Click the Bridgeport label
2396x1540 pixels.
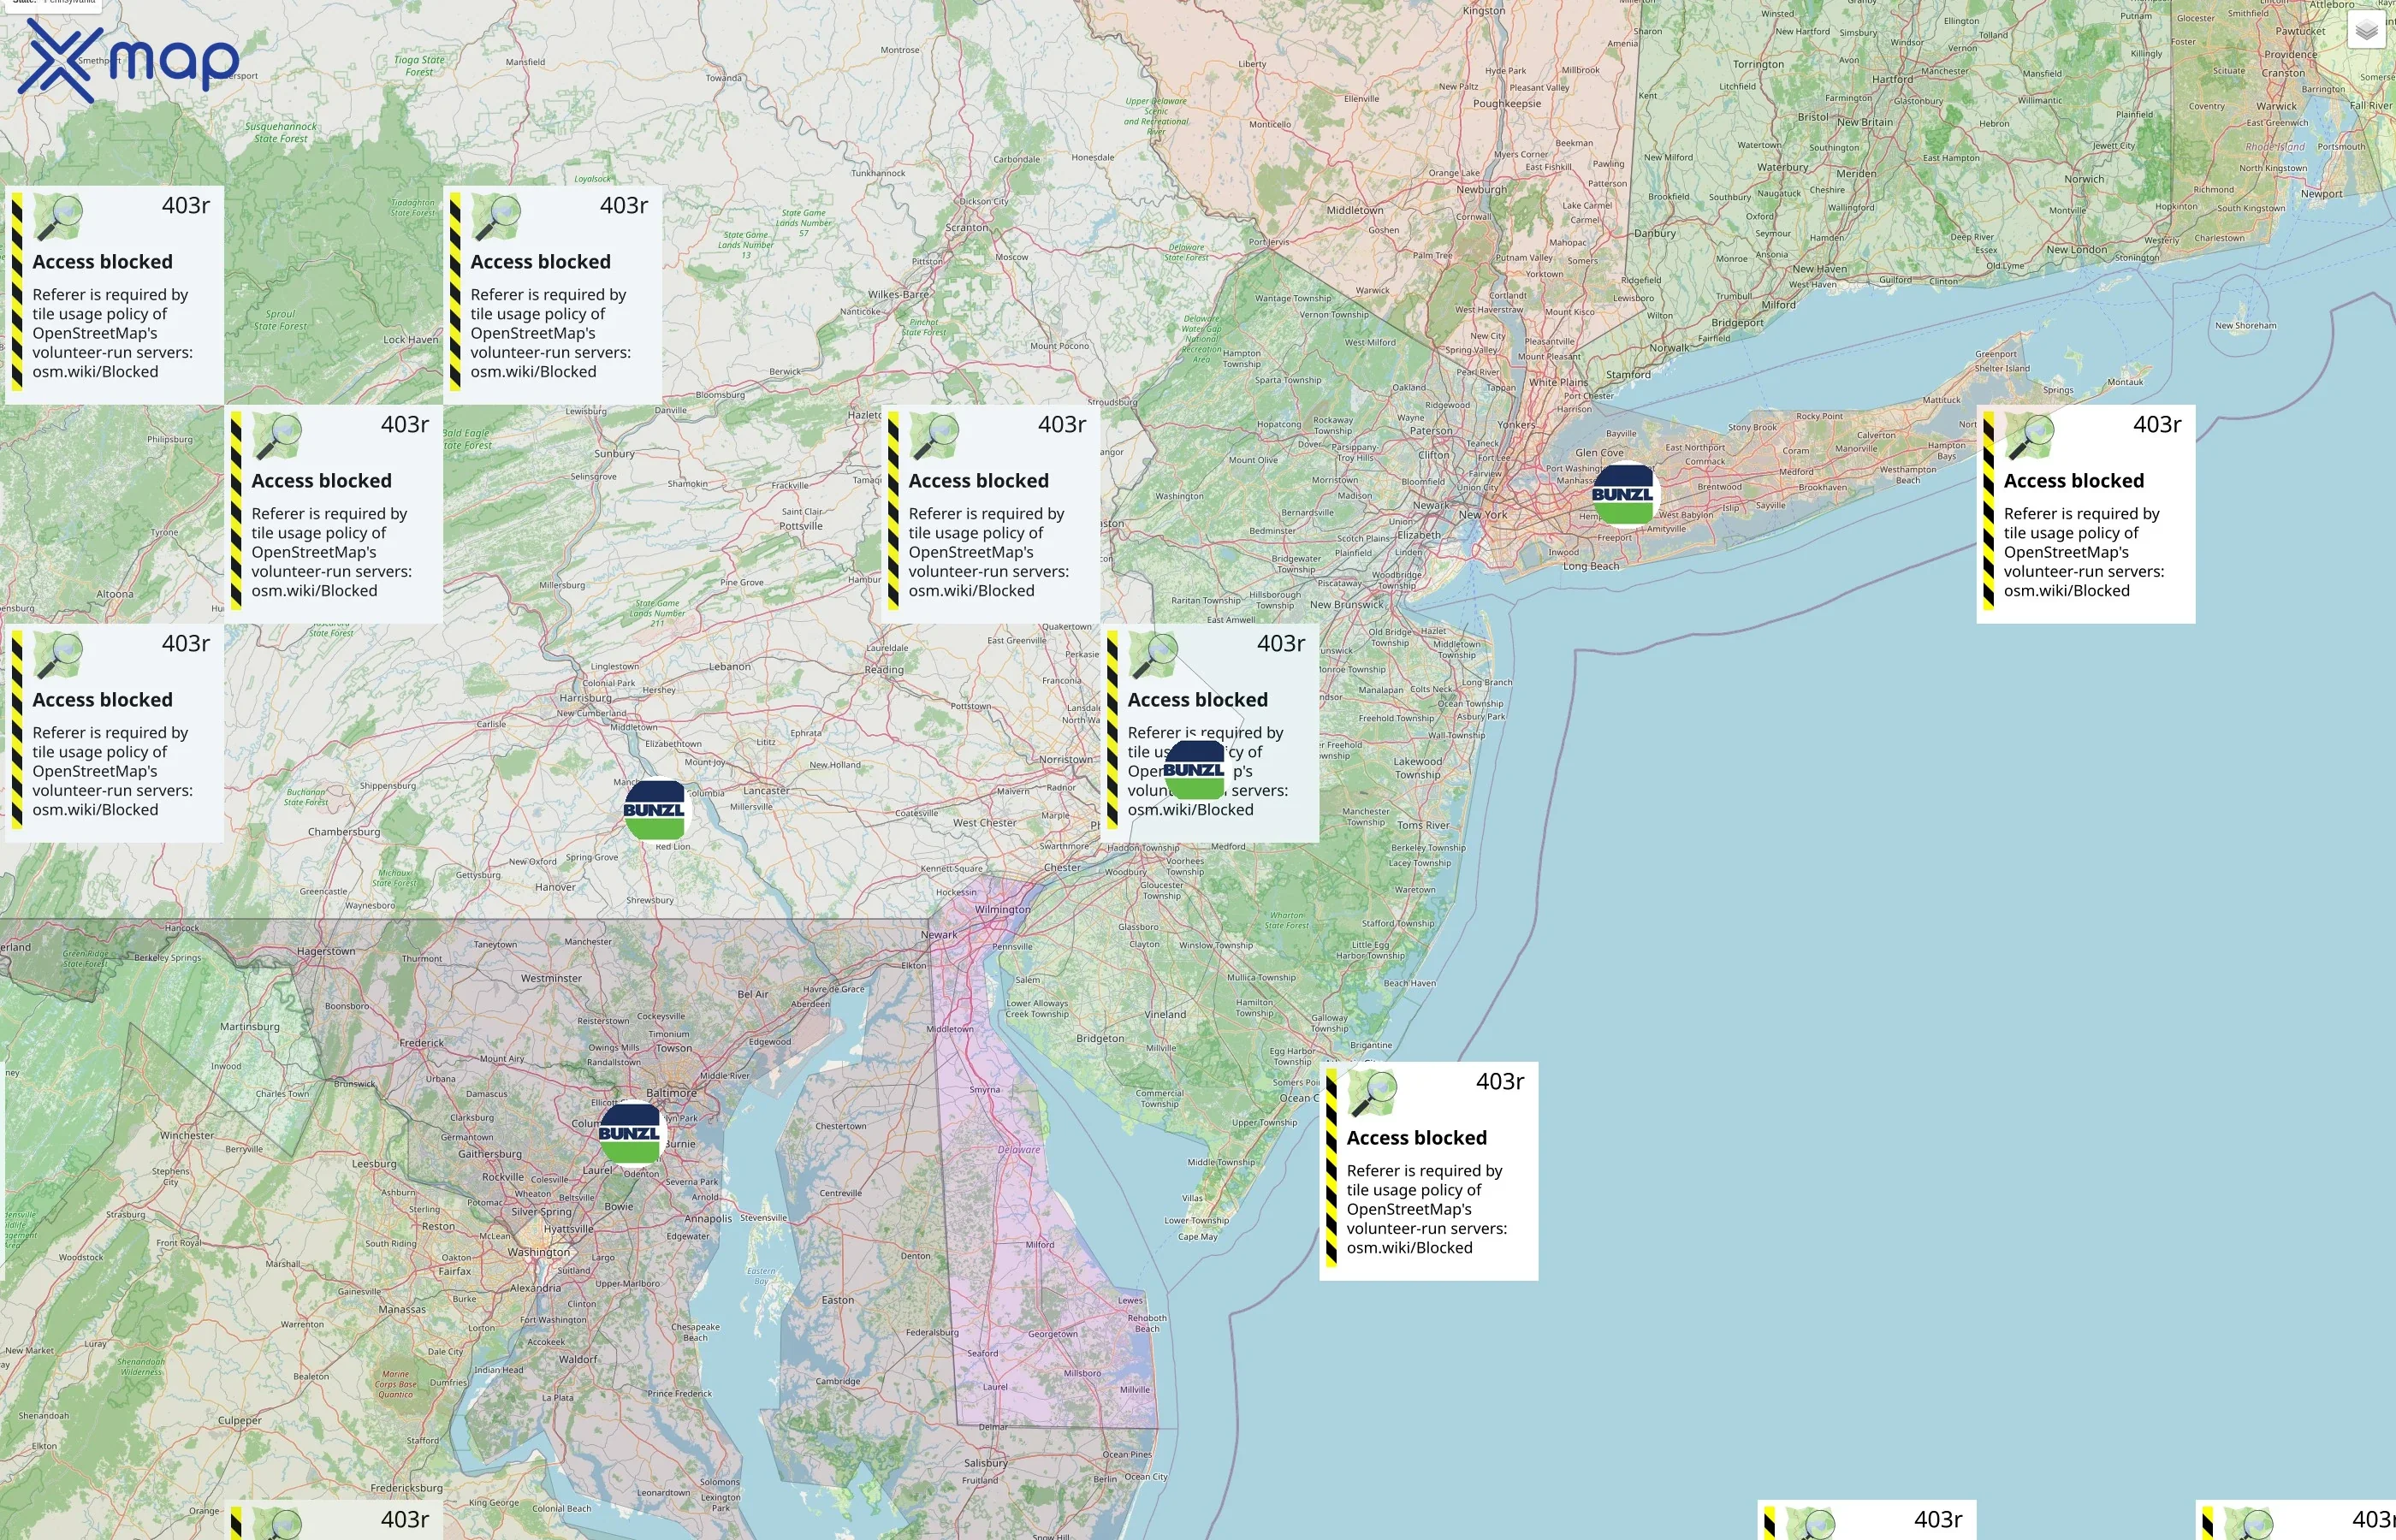click(1737, 322)
